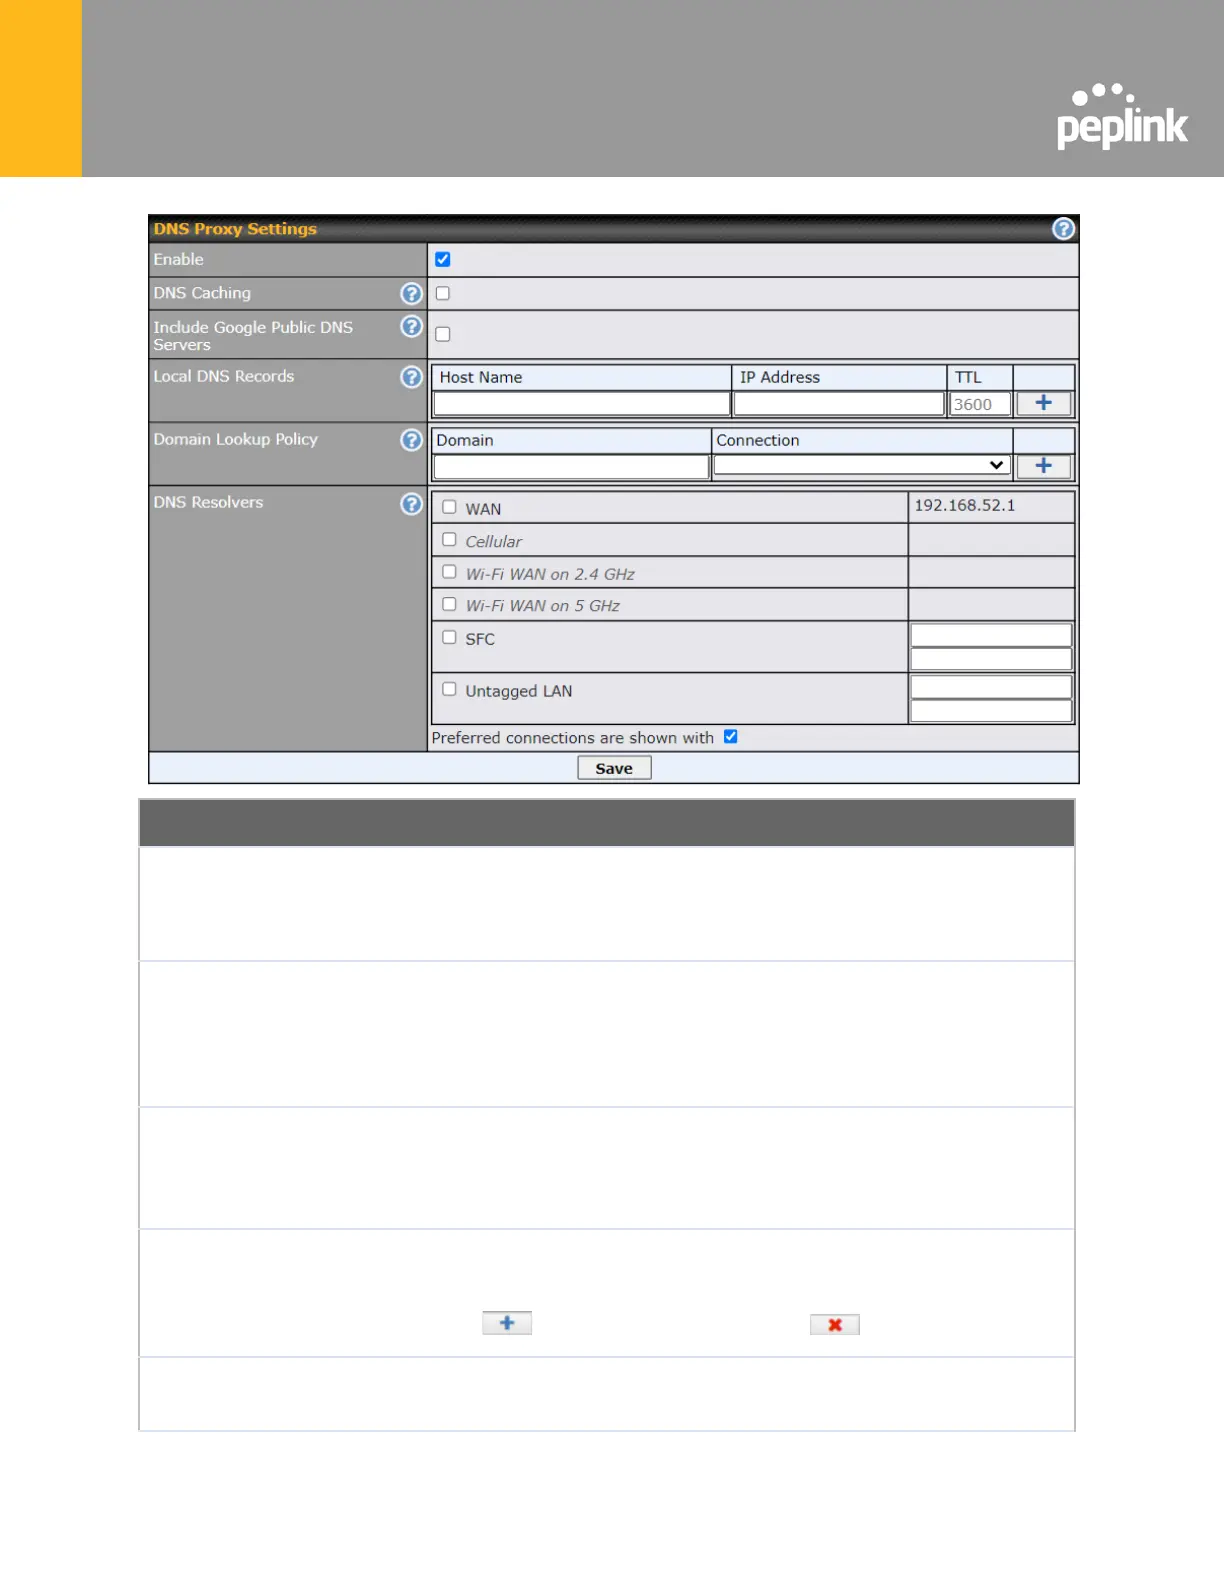The height and width of the screenshot is (1584, 1224).
Task: Toggle the Enable DNS proxy checkbox
Action: pos(443,259)
